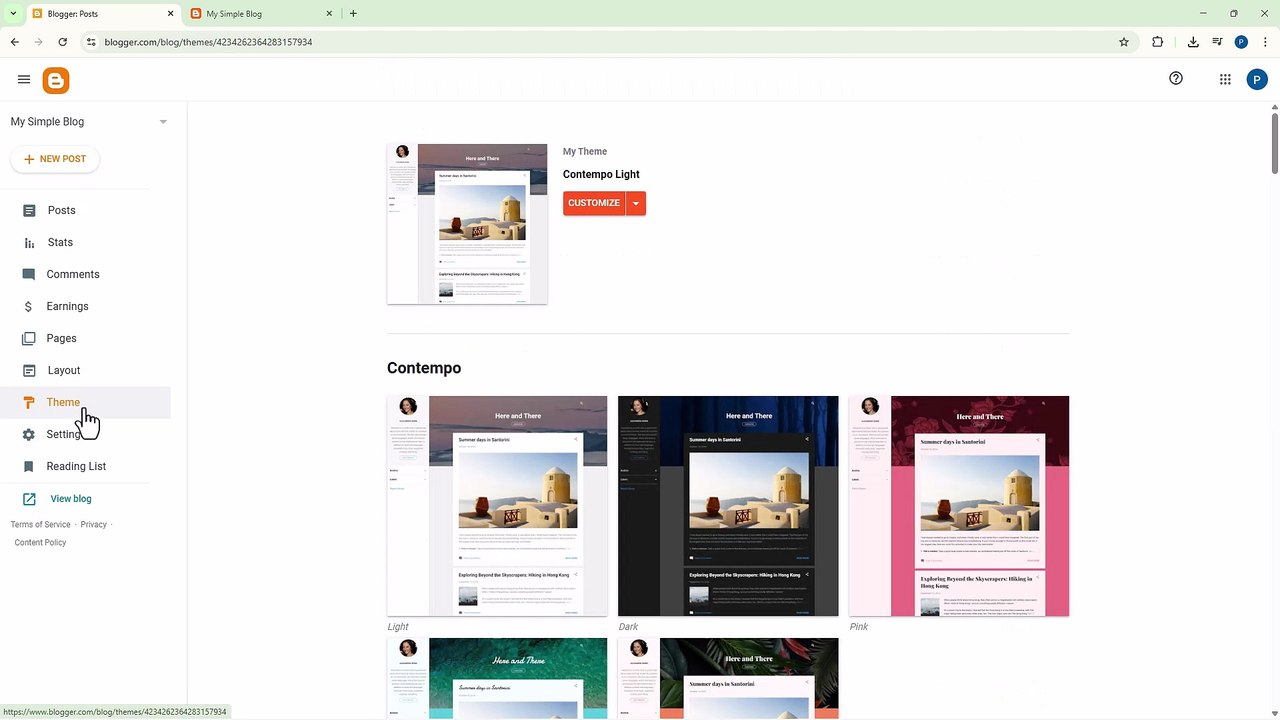
Task: Select the Contempo Dark theme thumbnail
Action: [728, 506]
